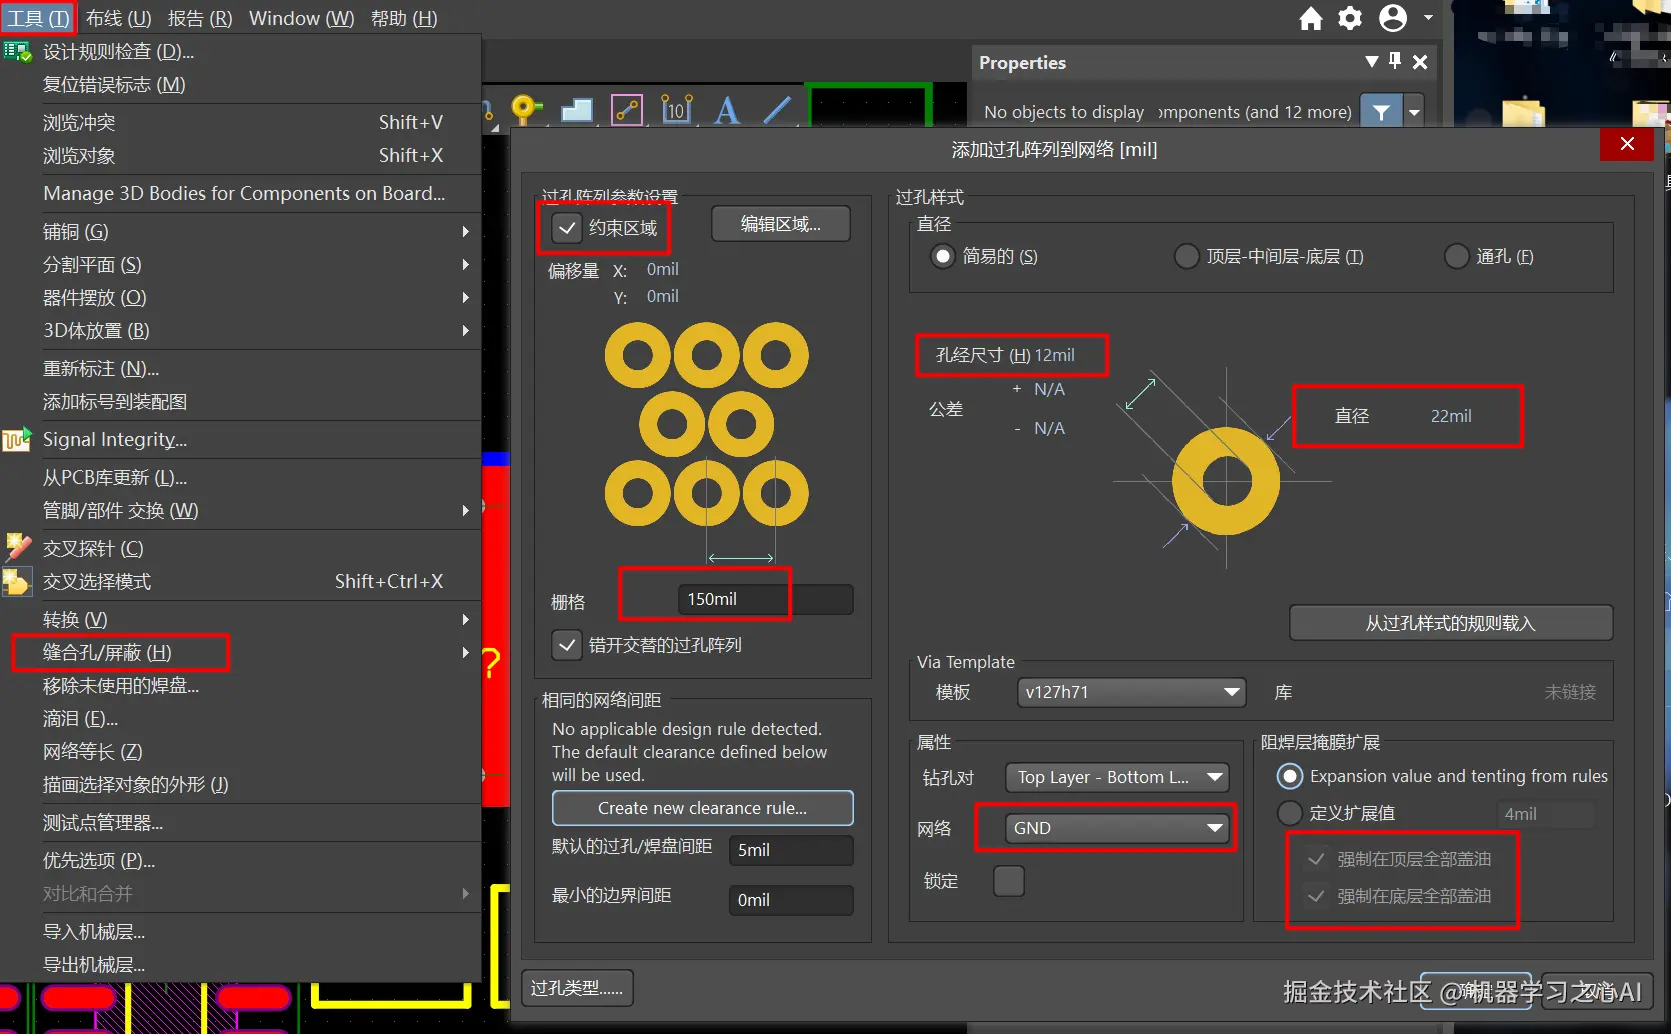Choose Manage 3D Bodies for Components on Board
The width and height of the screenshot is (1671, 1034).
point(241,194)
